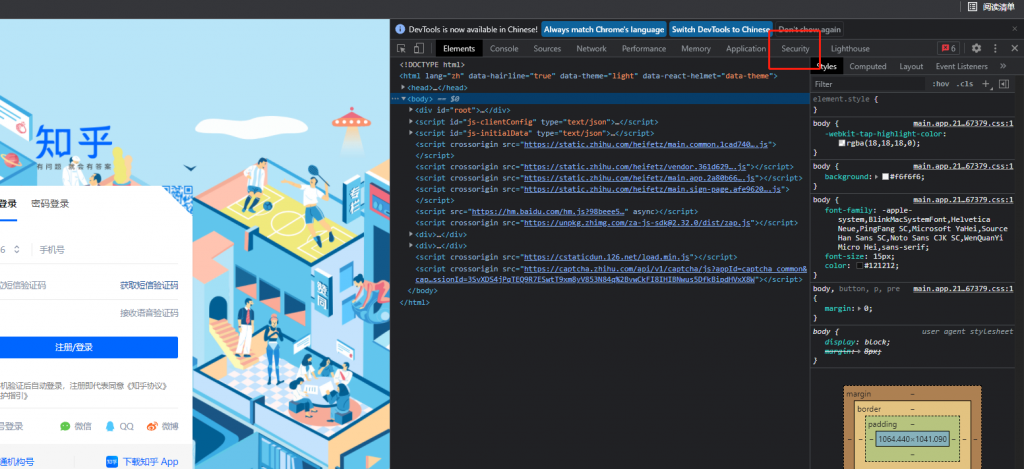Open the Lighthouse tab

(x=850, y=48)
